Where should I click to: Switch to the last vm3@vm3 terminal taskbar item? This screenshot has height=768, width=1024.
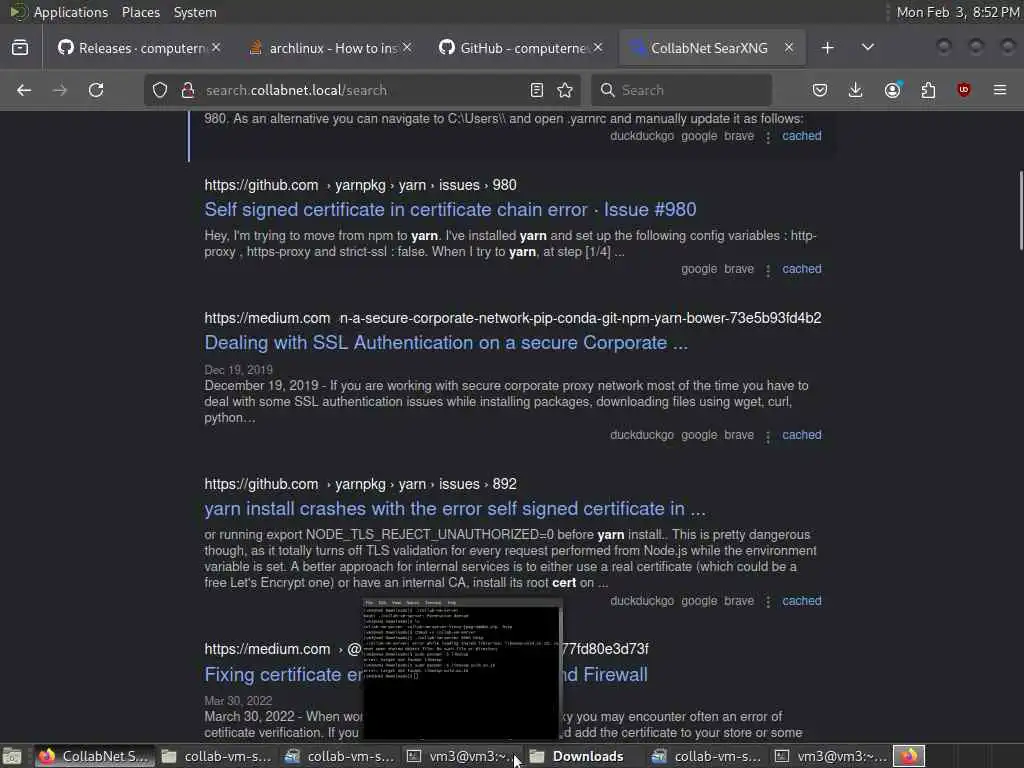click(829, 756)
